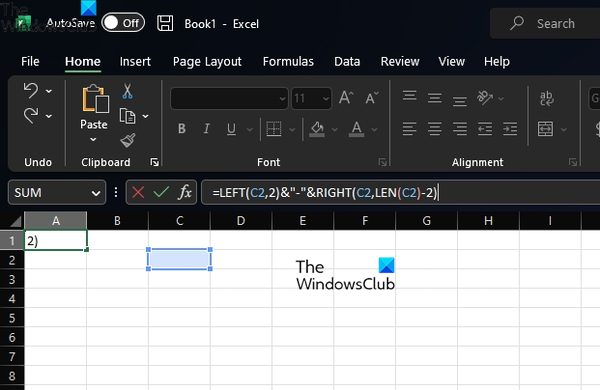Open the font size dropdown
Screen dimensions: 600x390
click(326, 99)
